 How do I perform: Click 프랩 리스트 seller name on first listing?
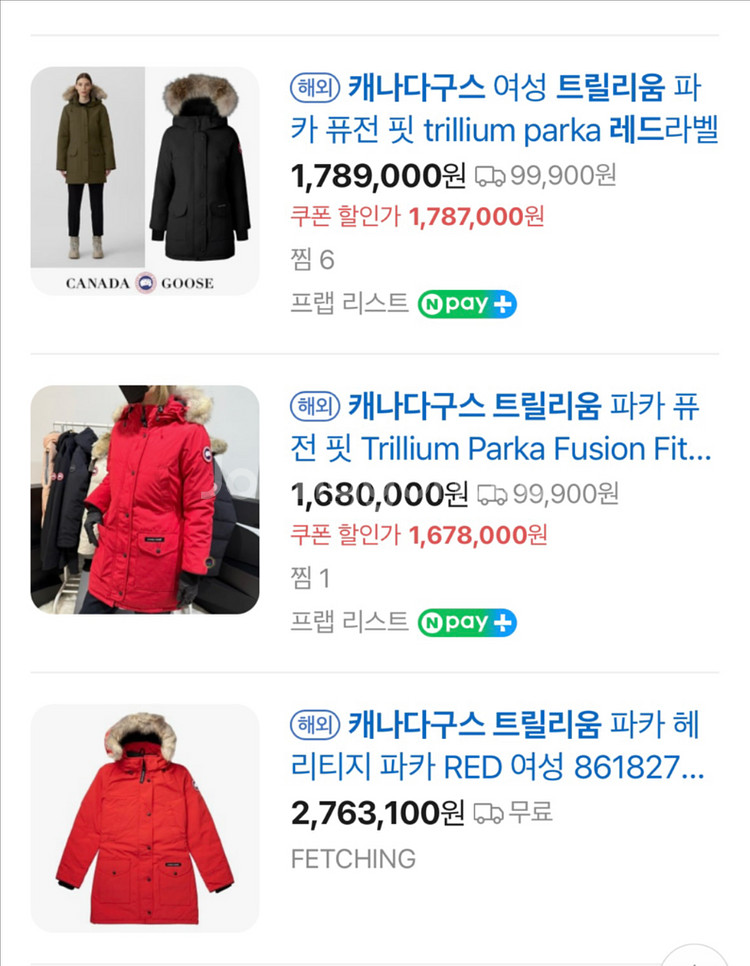point(349,303)
